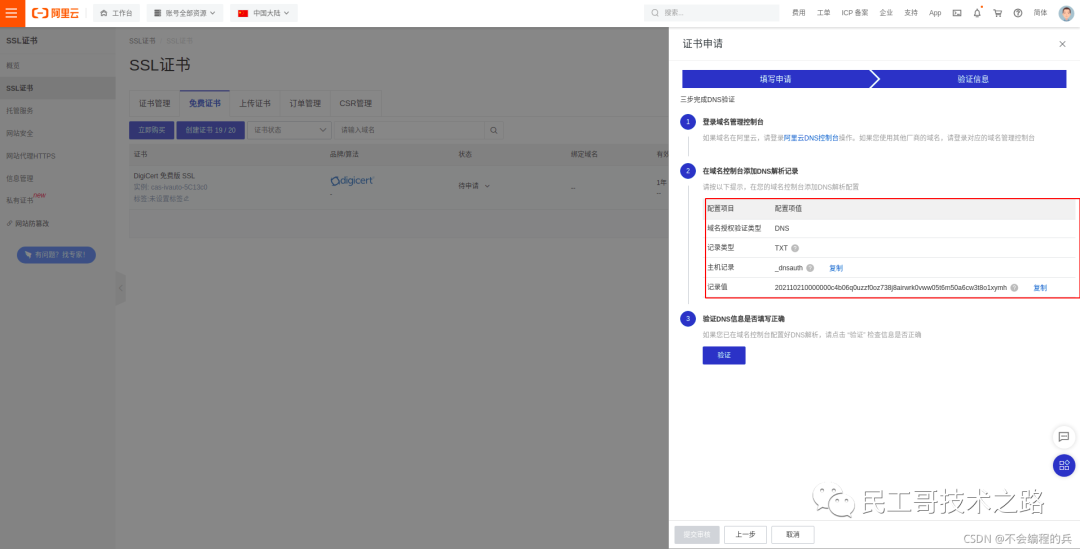Screen dimensions: 1080x549
Task: Open the 中国大陆 region dropdown
Action: pyautogui.click(x=264, y=13)
